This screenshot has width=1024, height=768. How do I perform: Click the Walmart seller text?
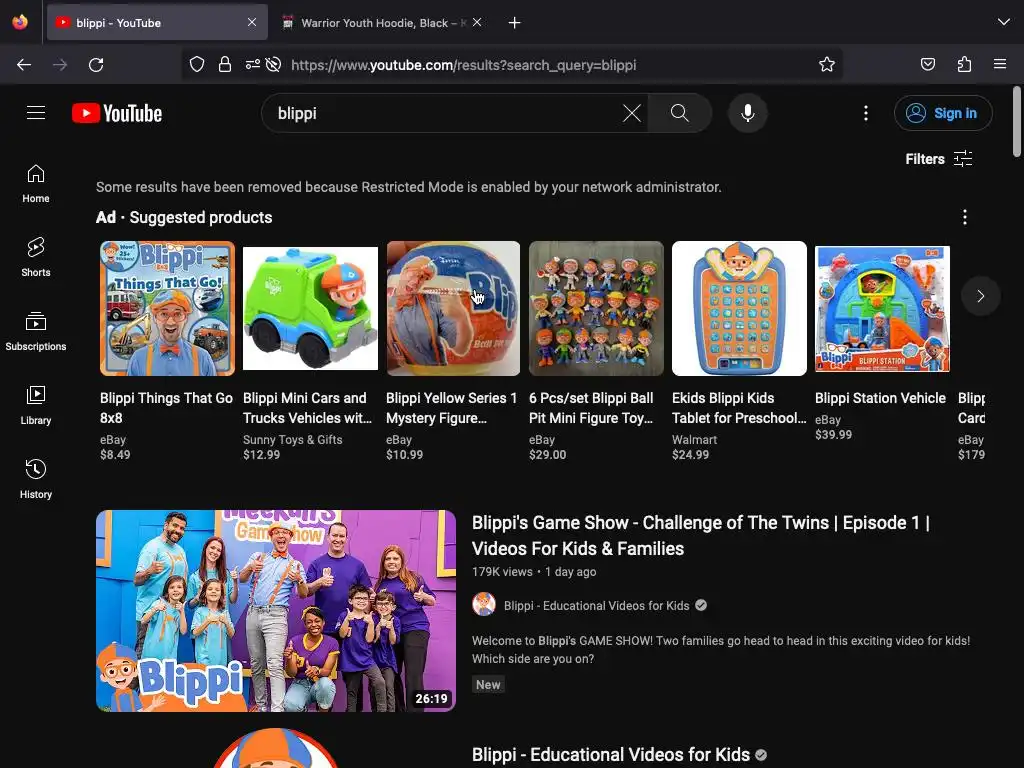tap(694, 440)
